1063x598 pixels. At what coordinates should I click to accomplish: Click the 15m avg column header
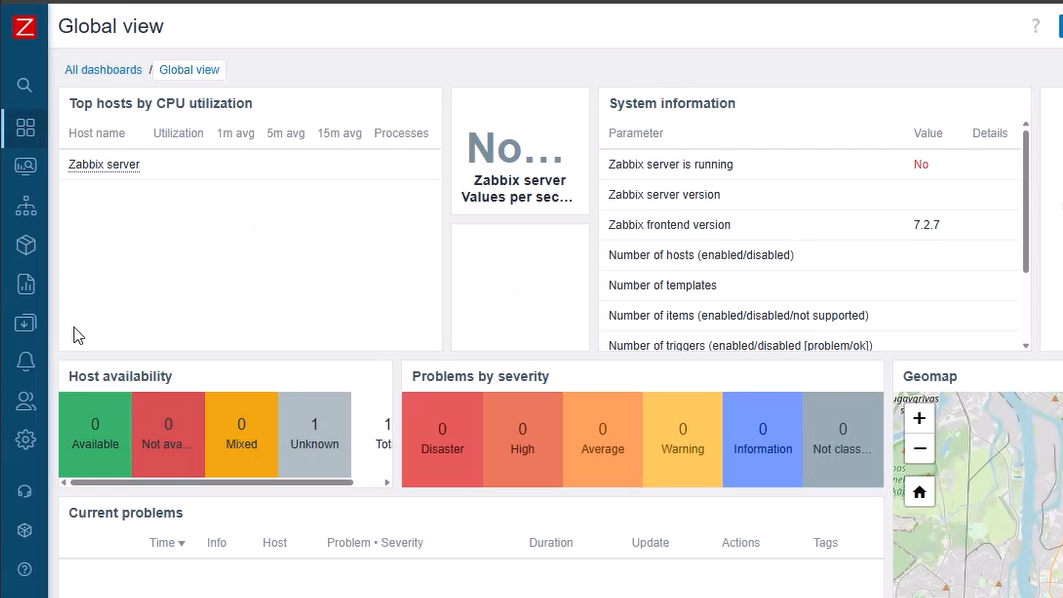pos(340,134)
